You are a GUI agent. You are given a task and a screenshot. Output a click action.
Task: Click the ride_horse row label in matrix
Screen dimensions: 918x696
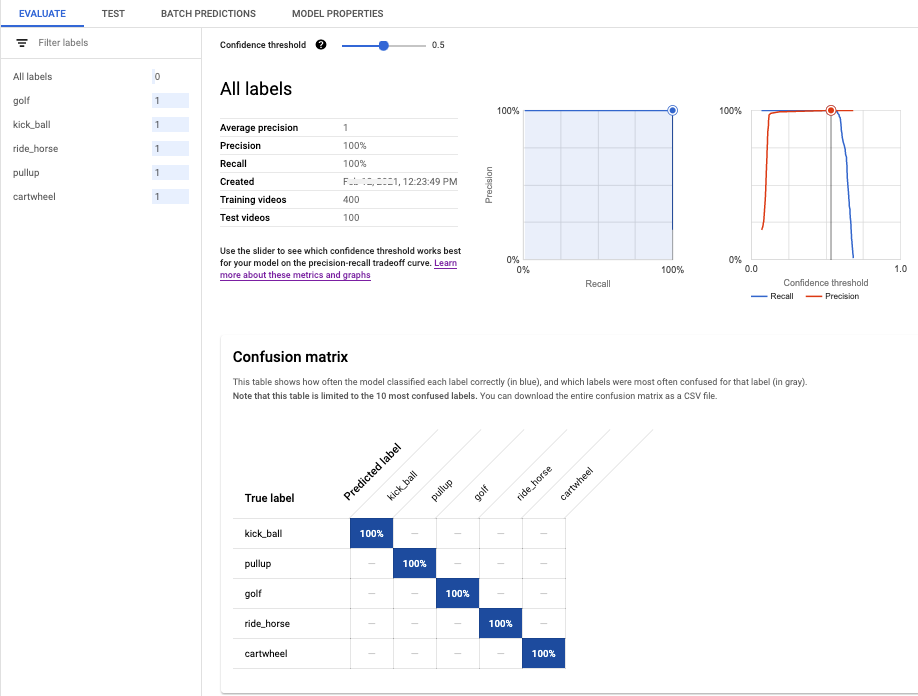click(267, 623)
